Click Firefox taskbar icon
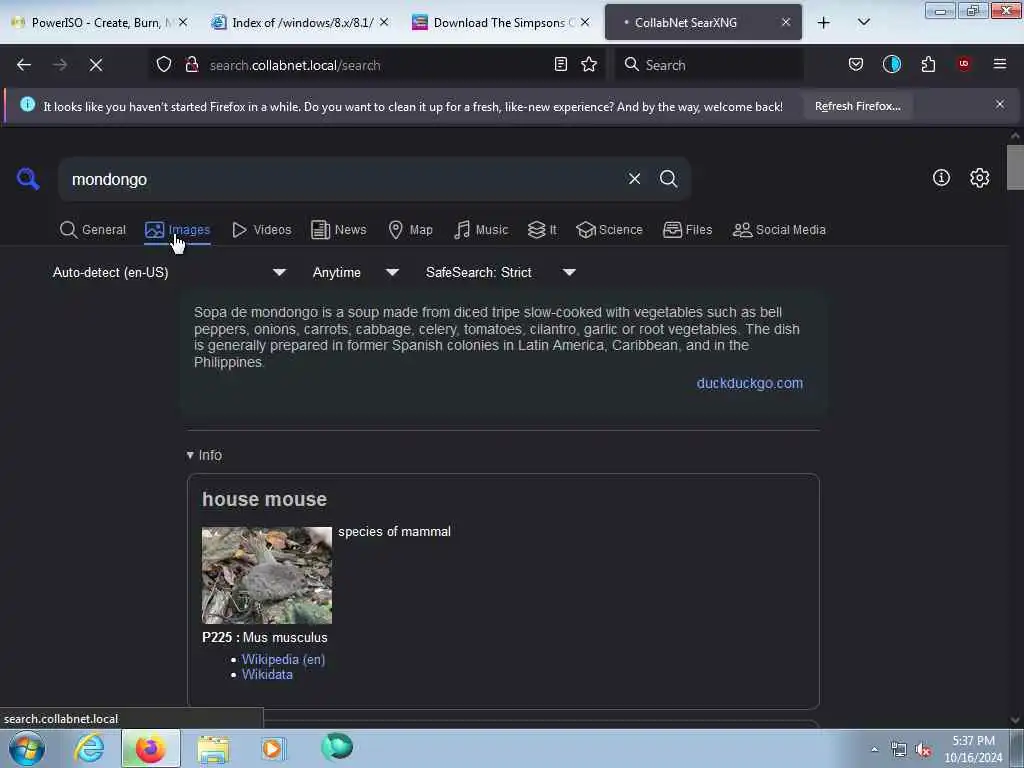The image size is (1024, 768). [x=150, y=748]
